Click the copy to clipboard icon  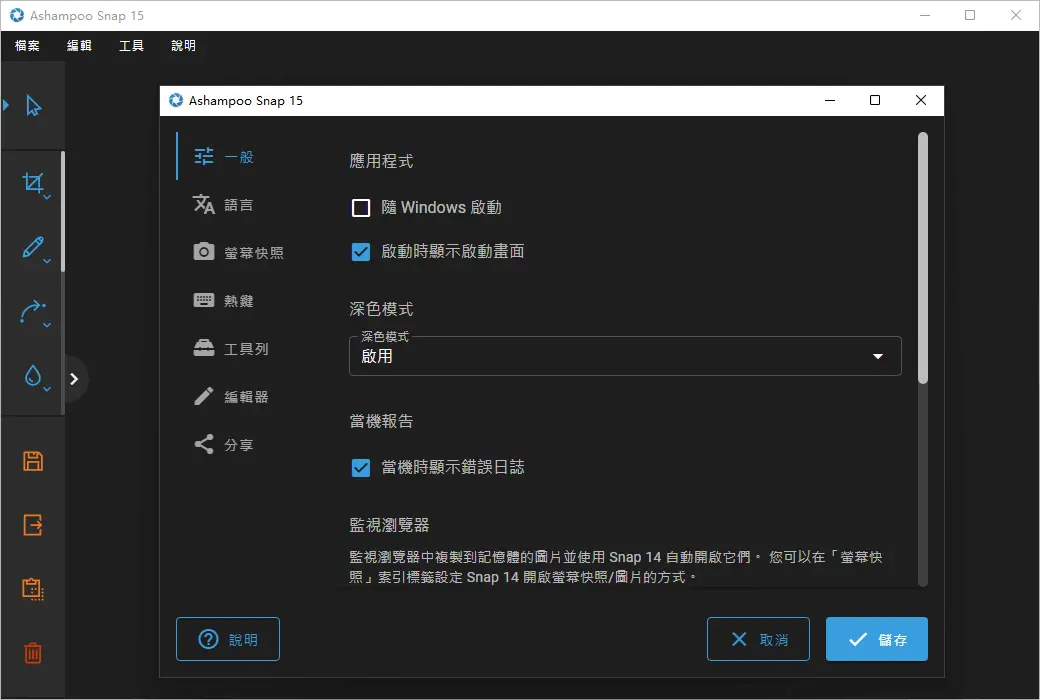pyautogui.click(x=33, y=589)
